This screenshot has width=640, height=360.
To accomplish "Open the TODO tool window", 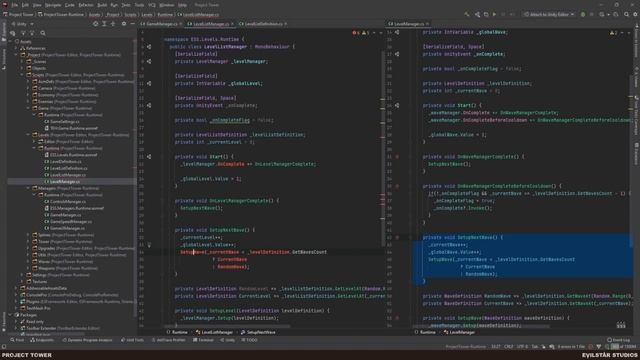I will (x=250, y=340).
